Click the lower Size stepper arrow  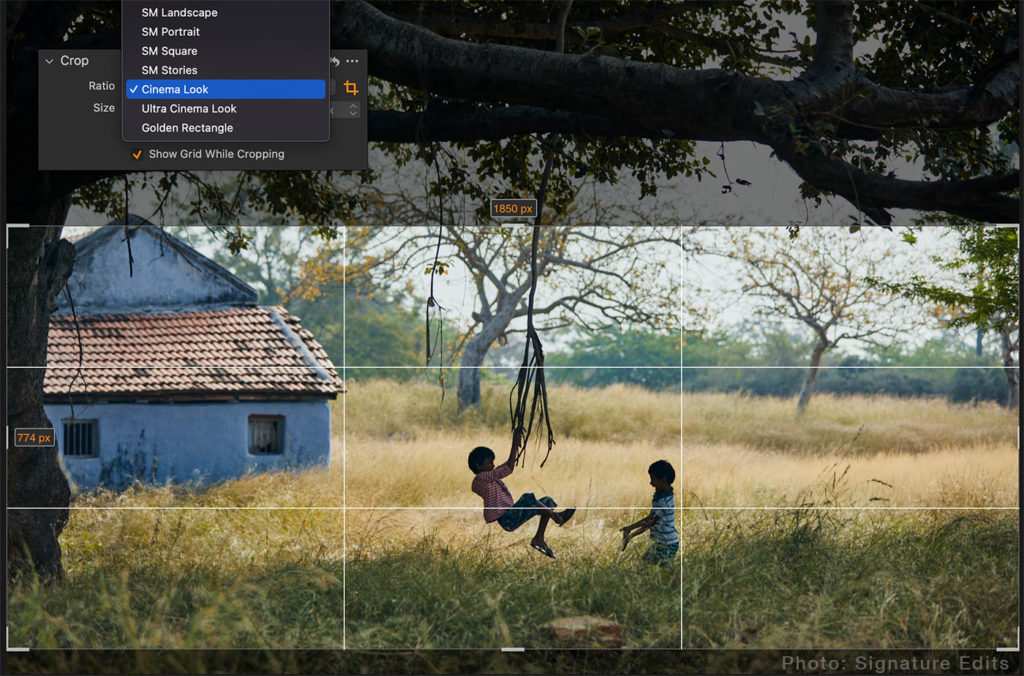354,113
